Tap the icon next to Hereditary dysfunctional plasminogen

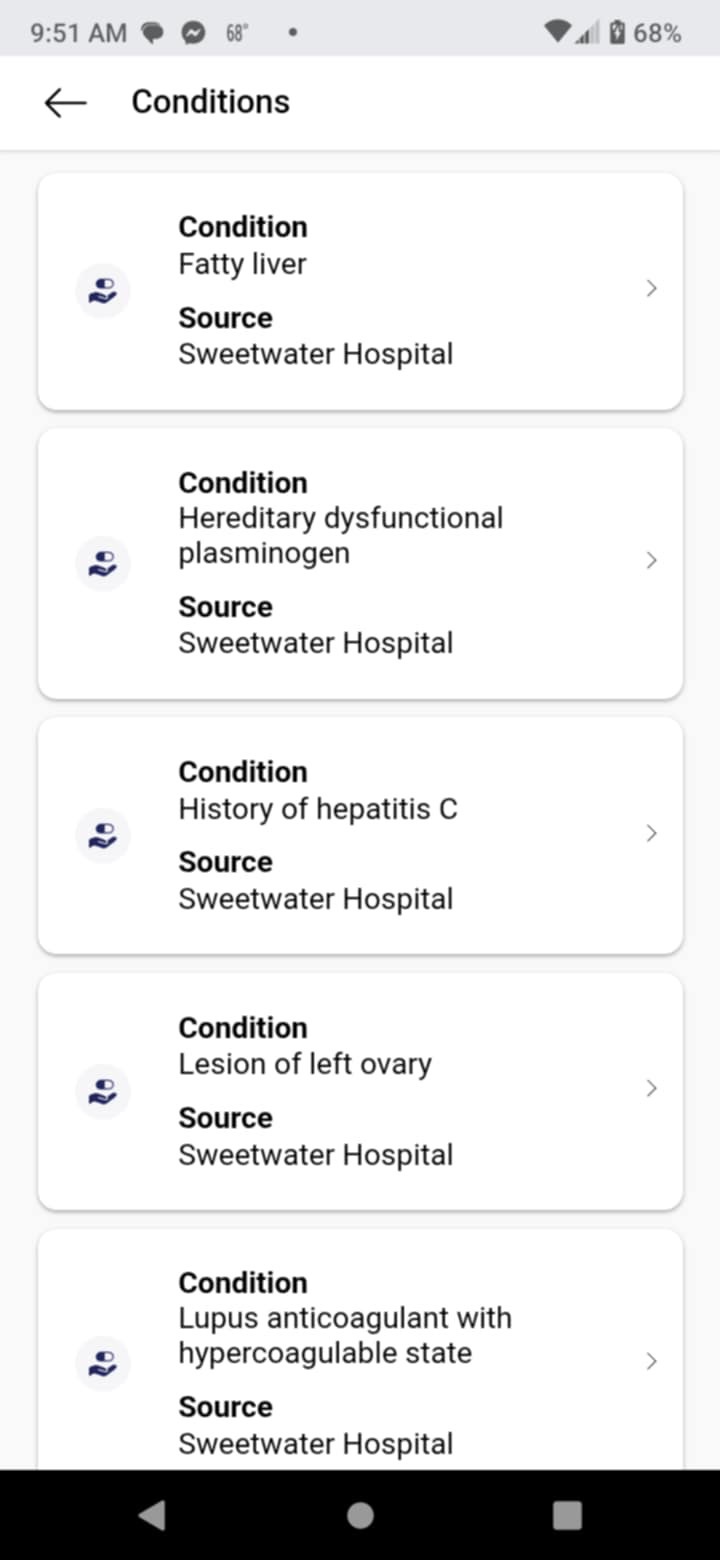tap(103, 563)
